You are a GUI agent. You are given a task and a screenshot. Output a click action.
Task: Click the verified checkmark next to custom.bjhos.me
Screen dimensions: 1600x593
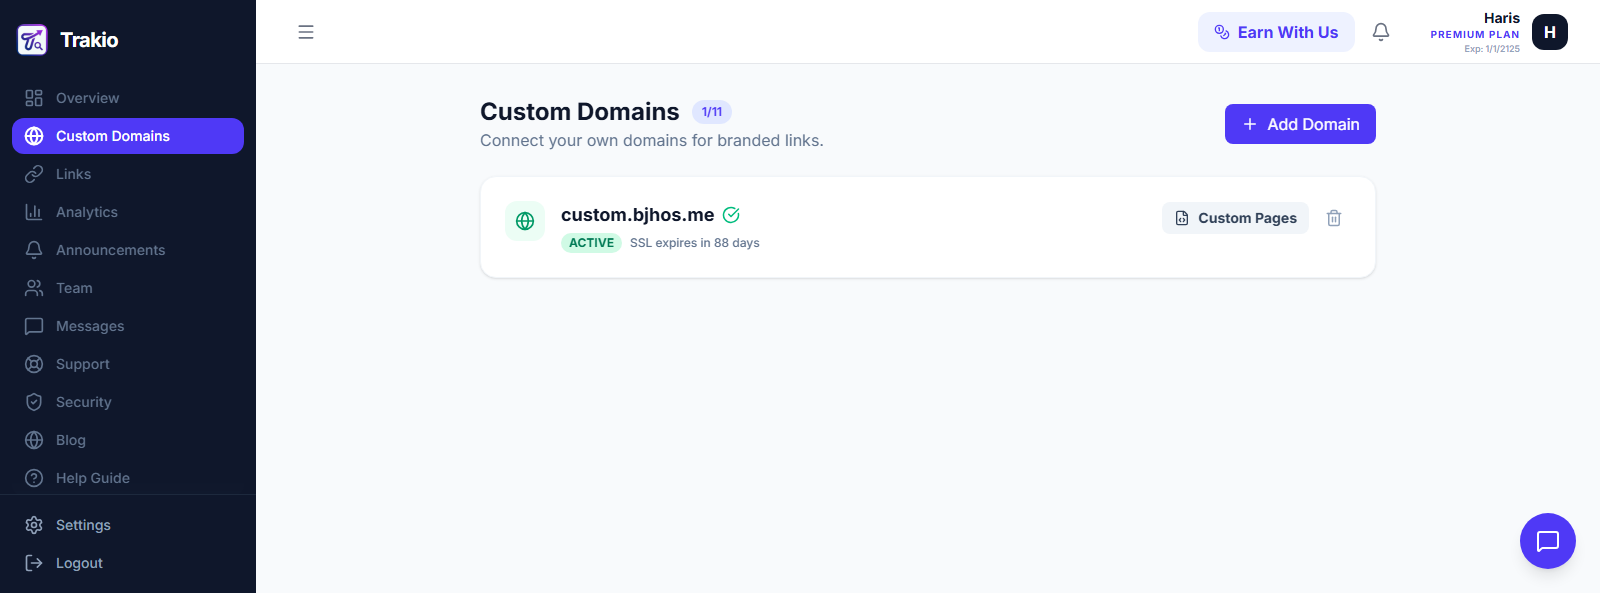coord(731,215)
